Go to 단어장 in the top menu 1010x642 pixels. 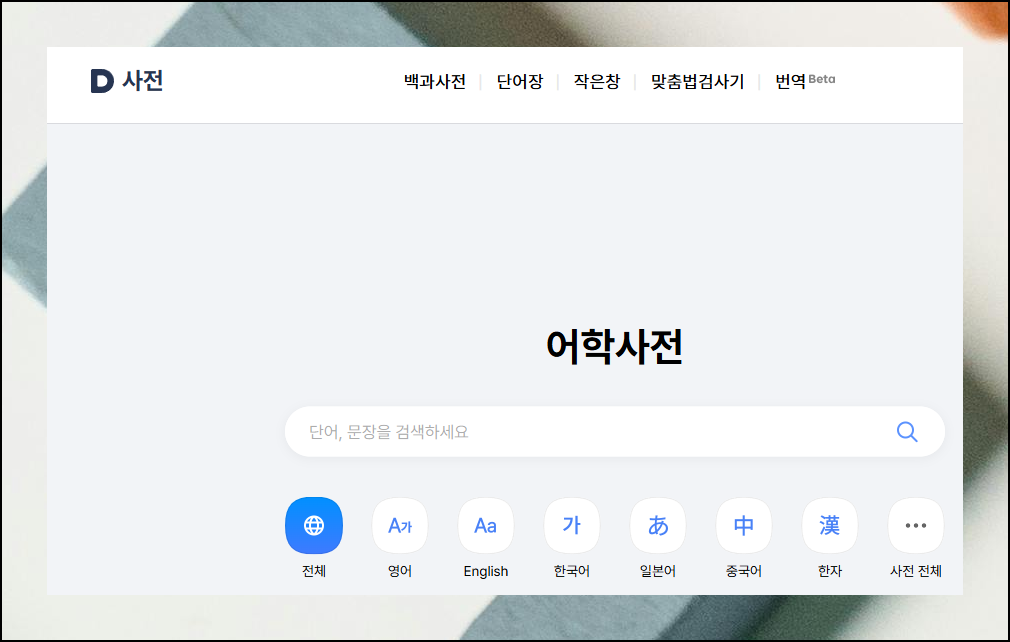(x=520, y=82)
